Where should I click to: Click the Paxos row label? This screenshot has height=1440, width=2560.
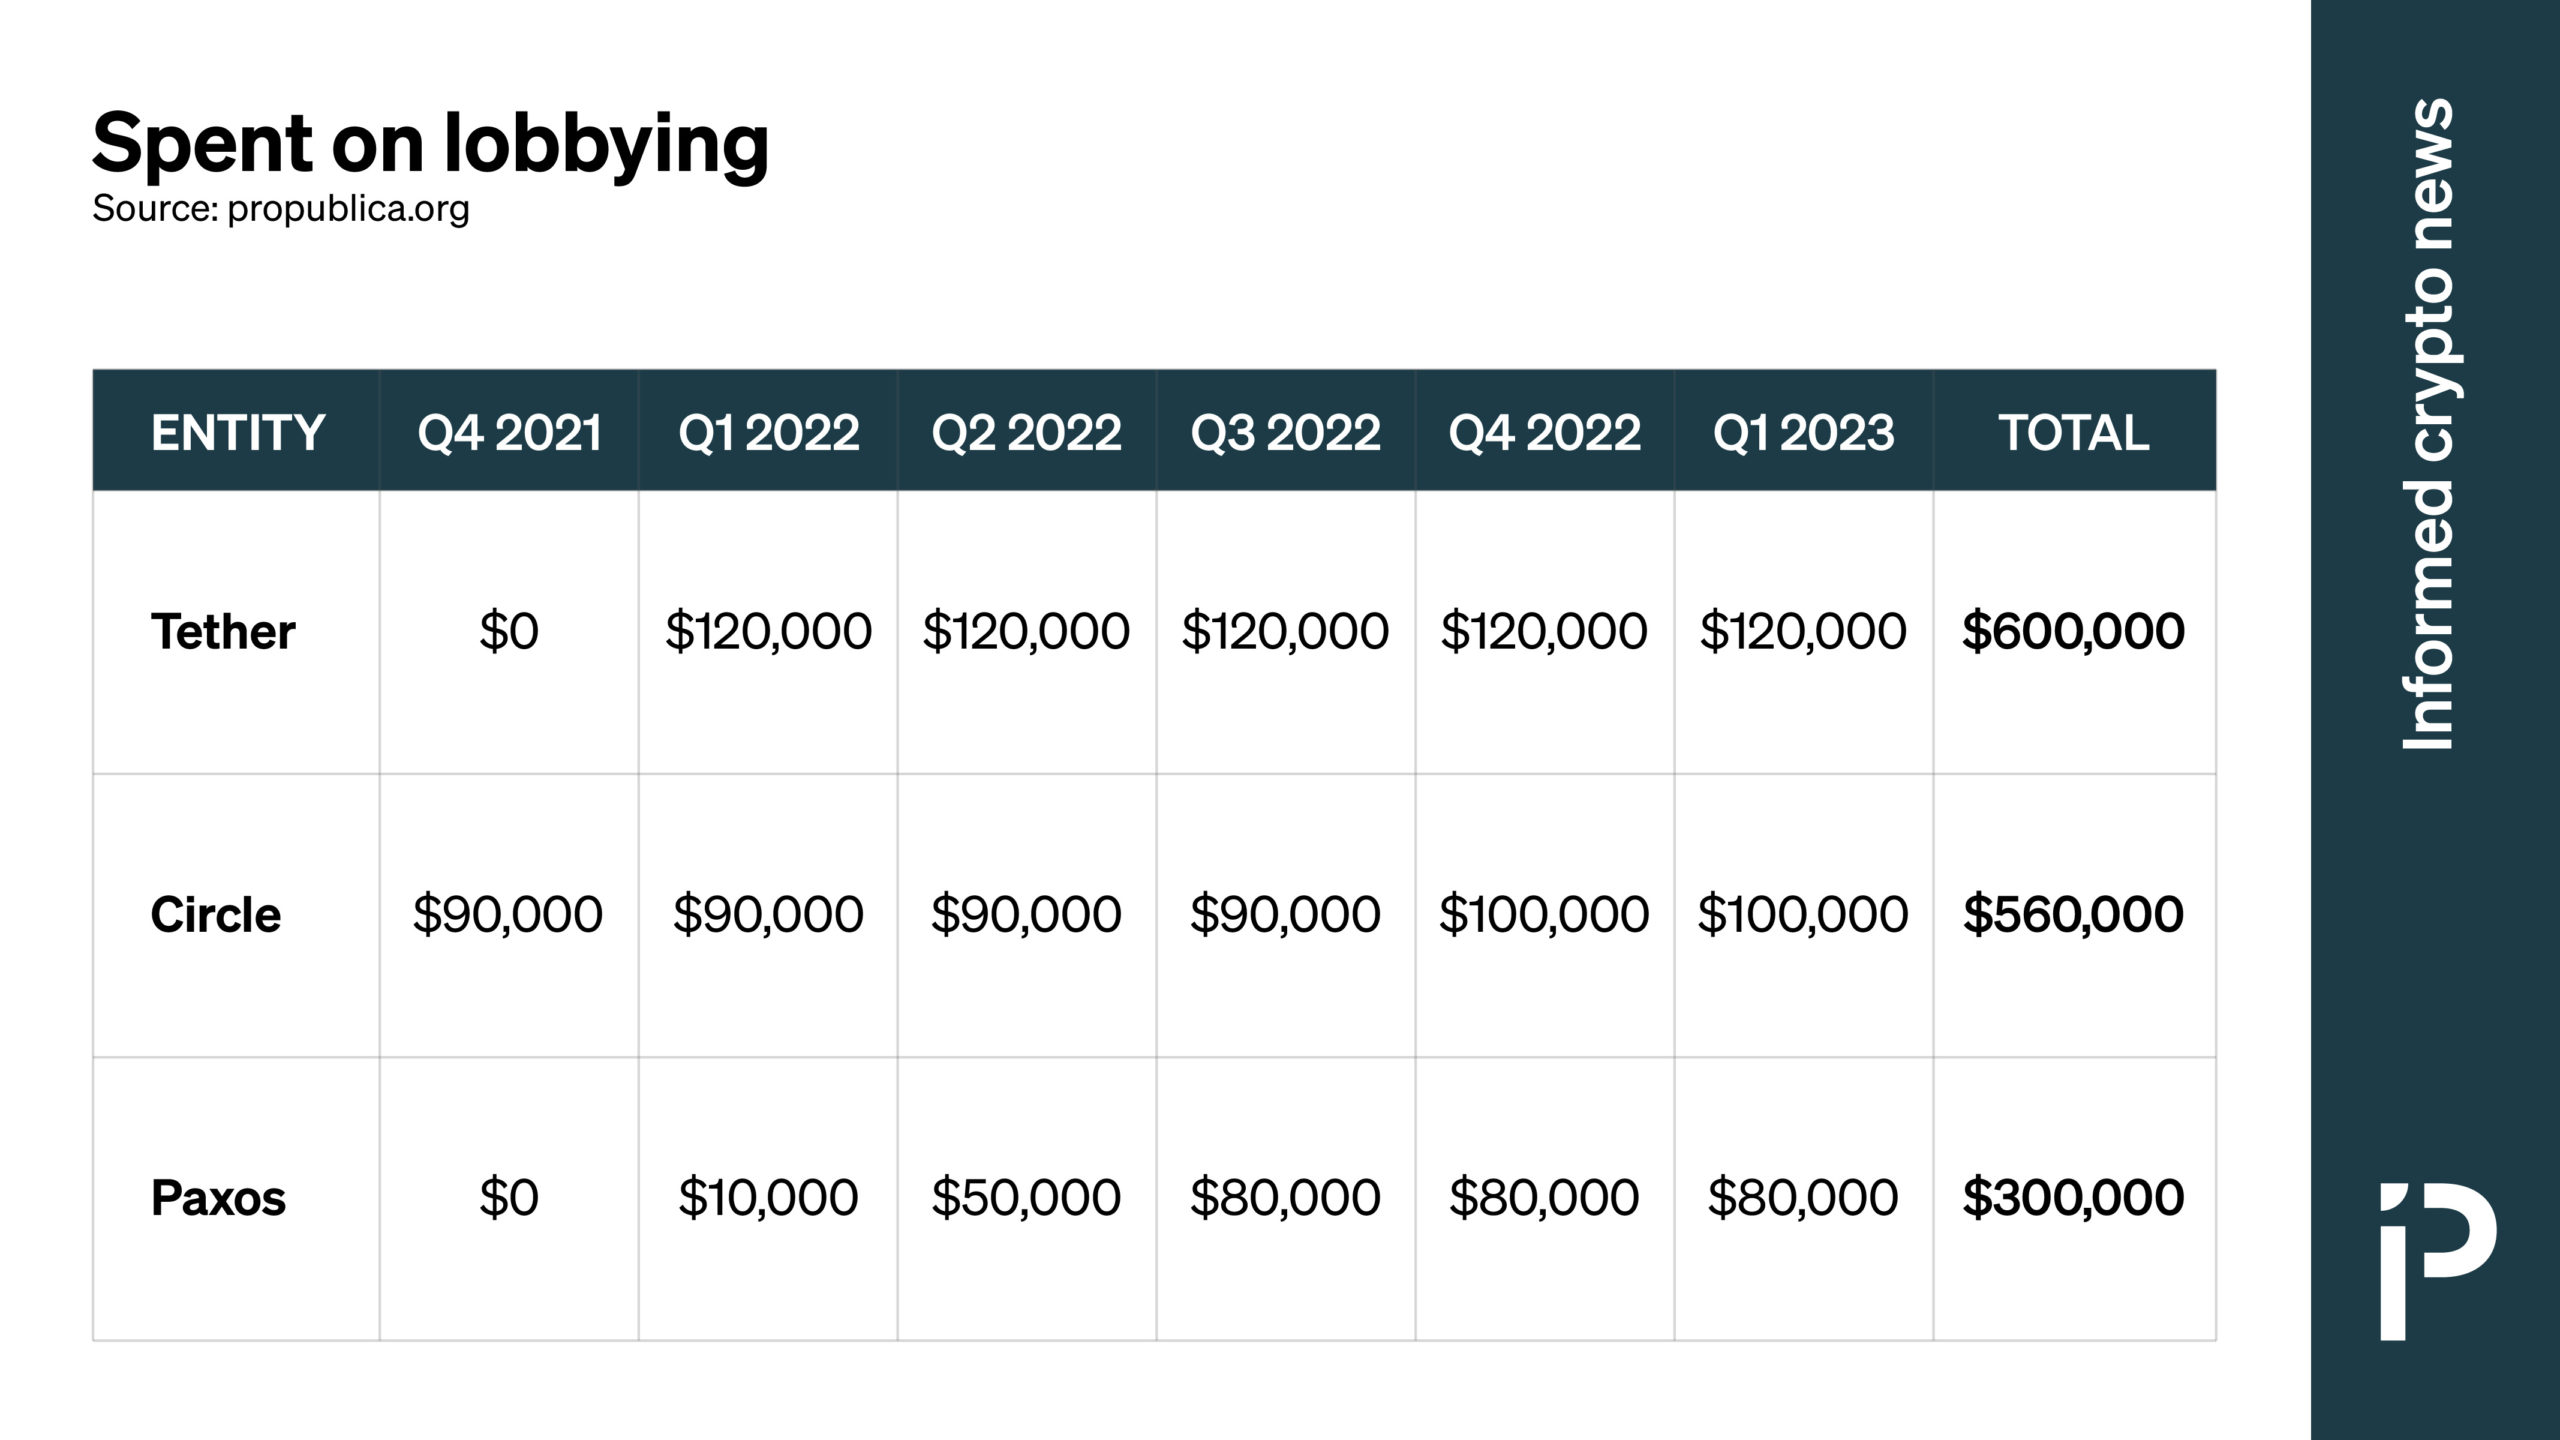tap(218, 1198)
